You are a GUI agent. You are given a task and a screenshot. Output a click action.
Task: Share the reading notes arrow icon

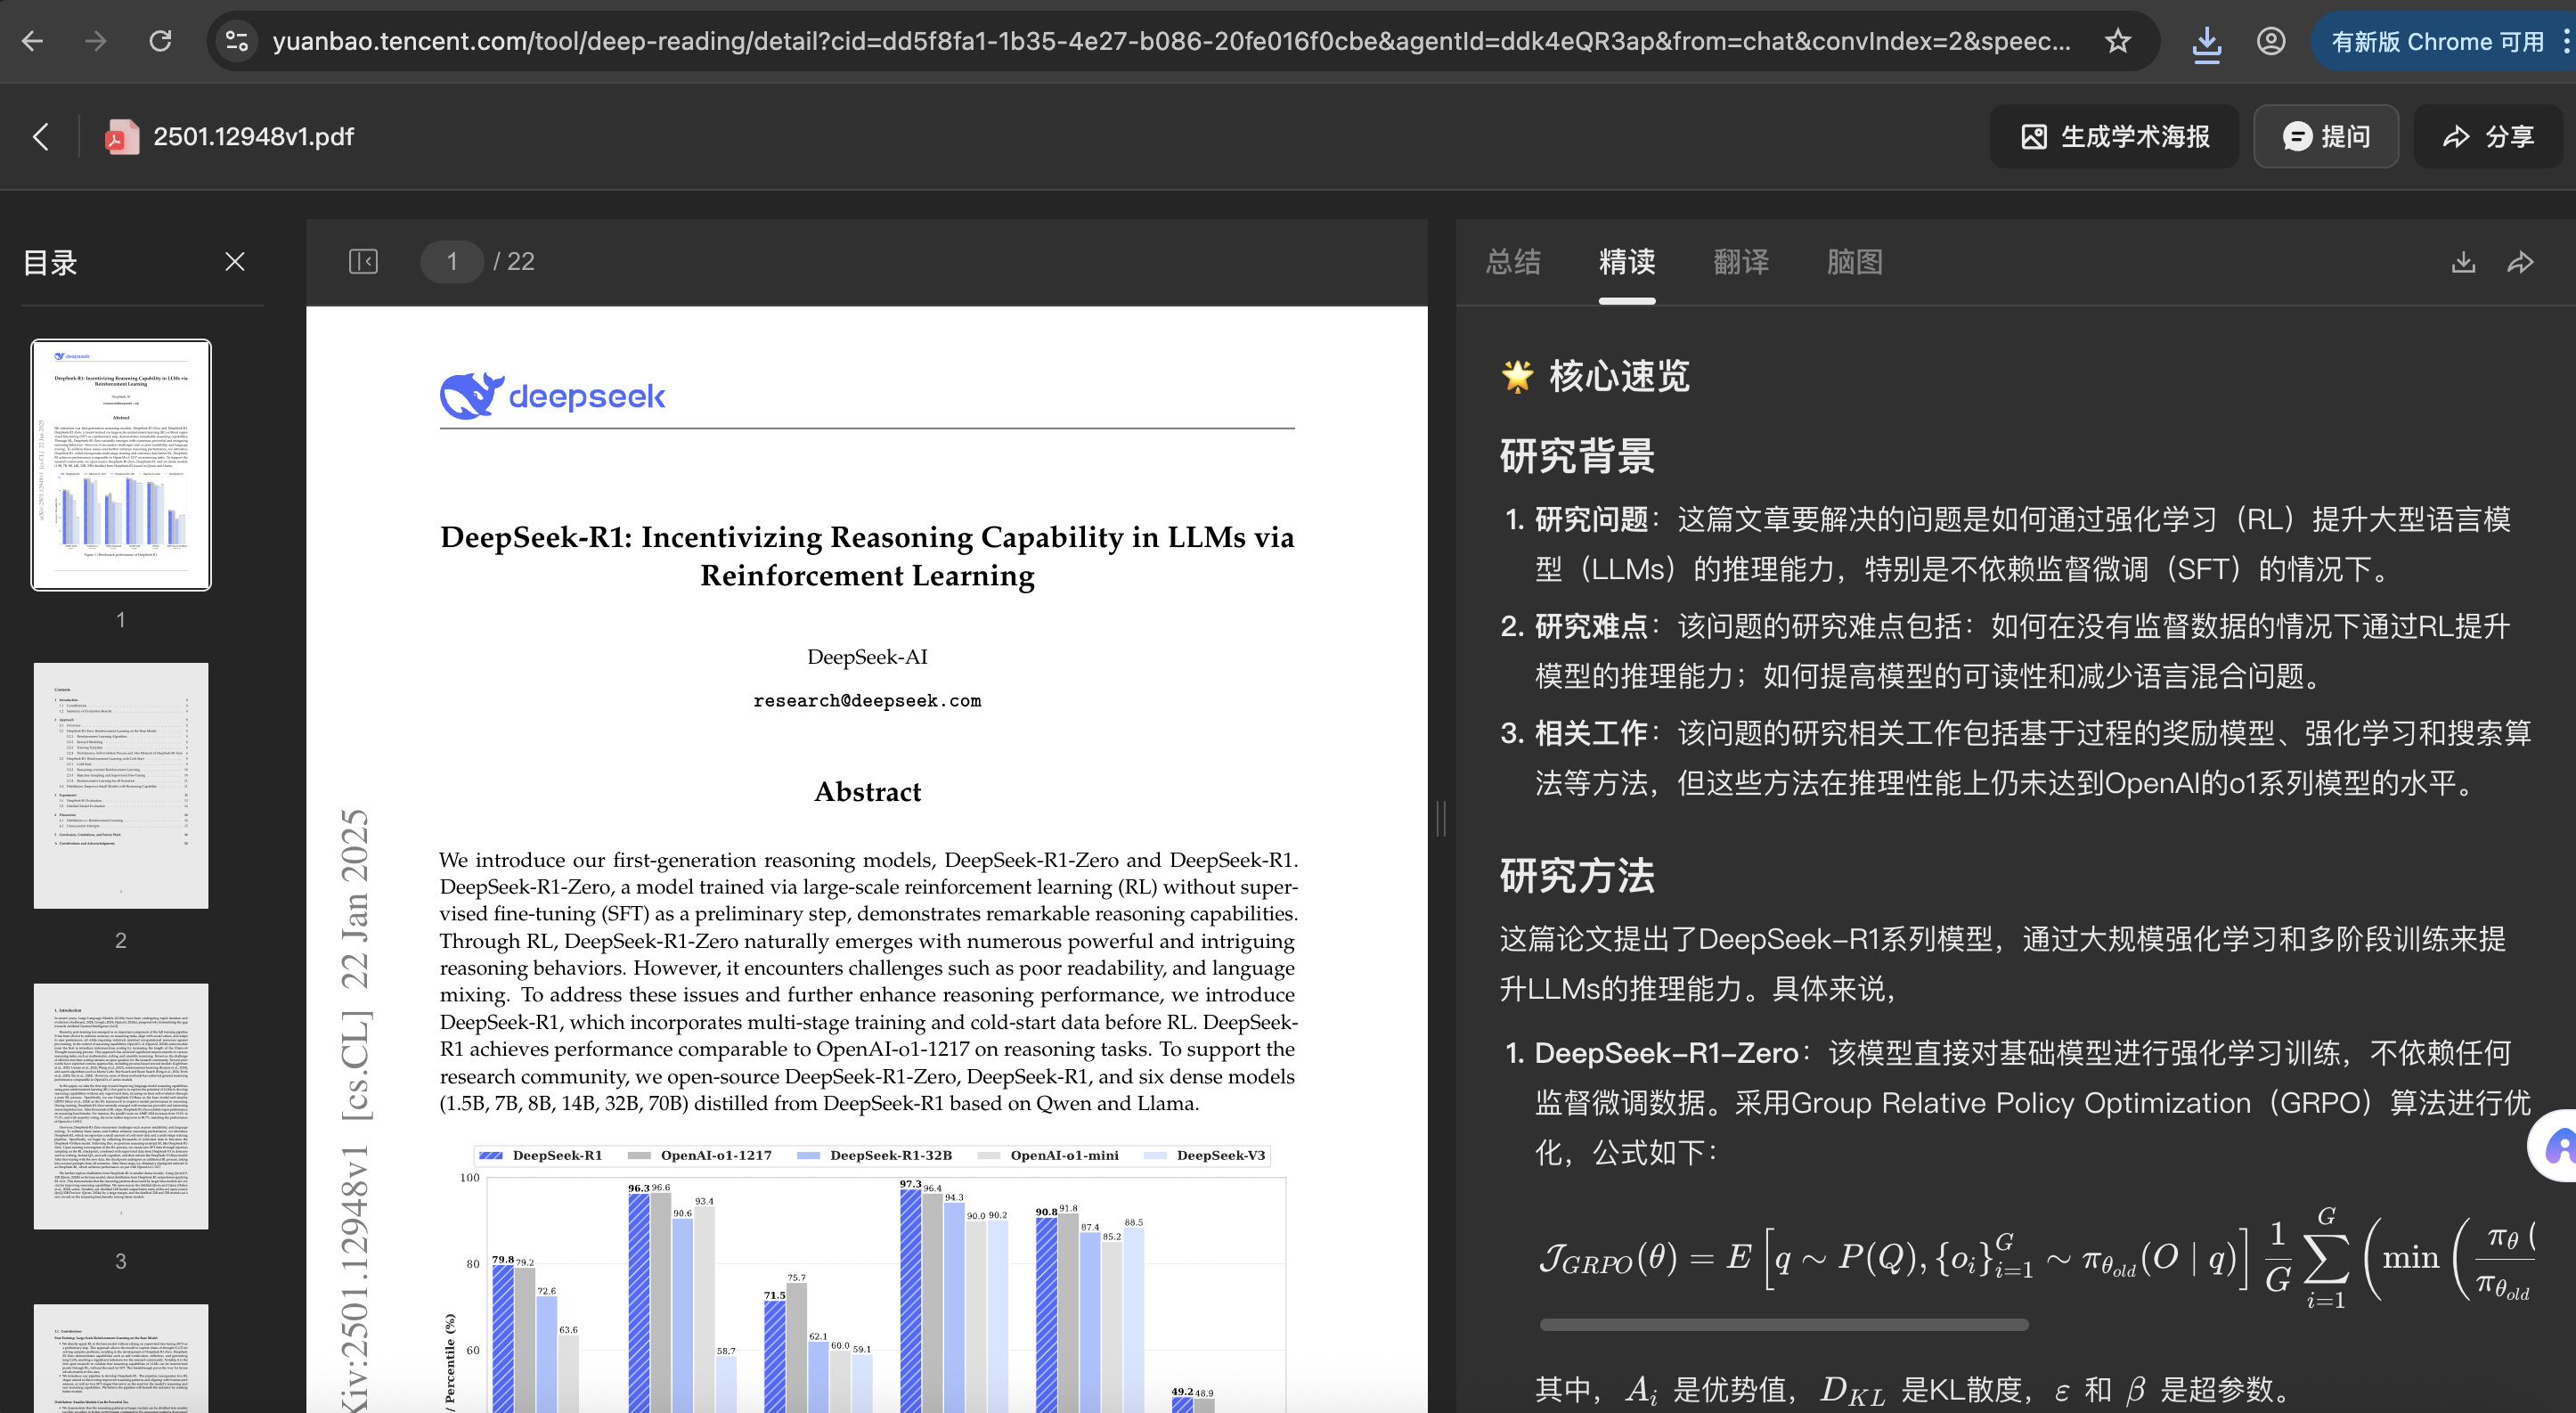click(x=2520, y=262)
